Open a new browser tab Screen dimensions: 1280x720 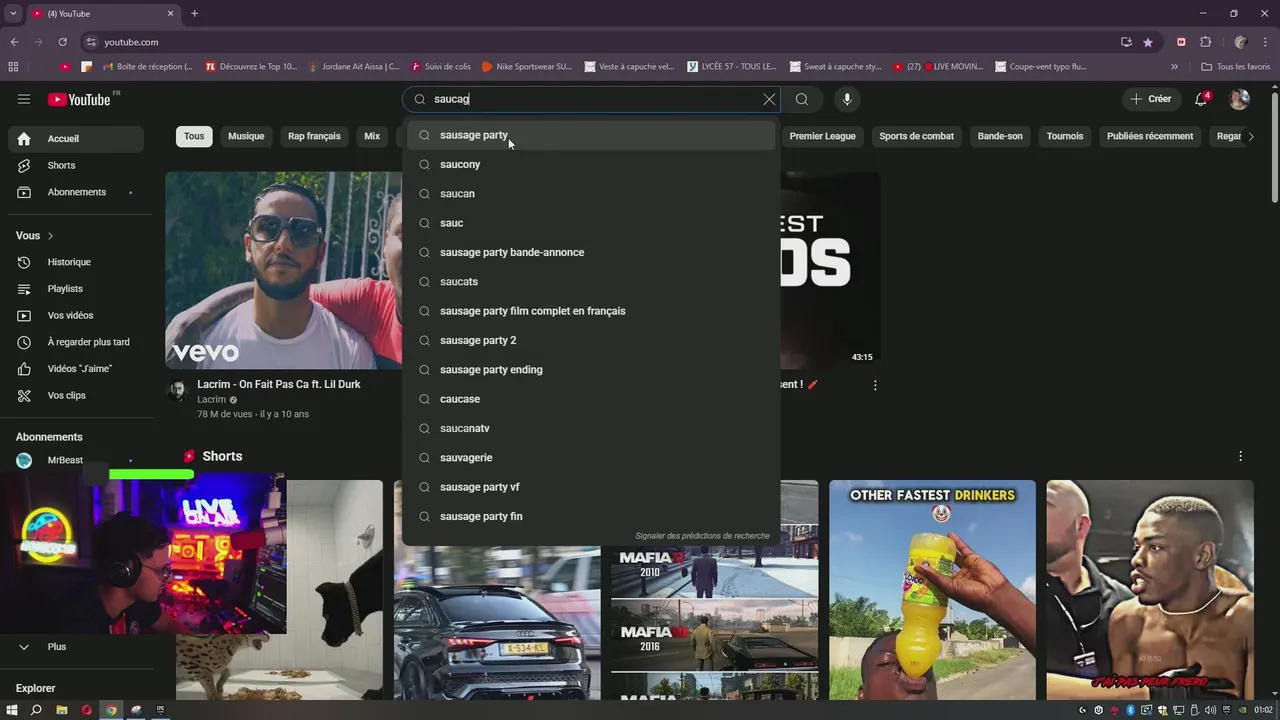point(194,13)
